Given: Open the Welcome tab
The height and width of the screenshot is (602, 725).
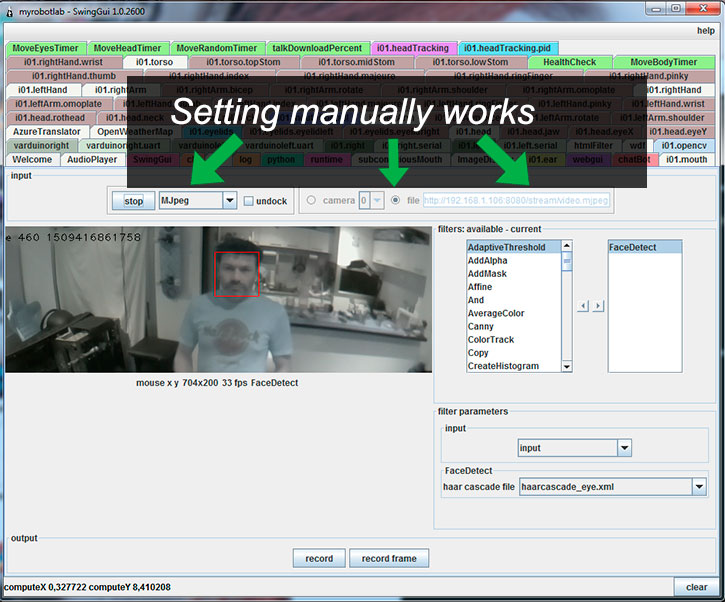Looking at the screenshot, I should click(x=32, y=159).
